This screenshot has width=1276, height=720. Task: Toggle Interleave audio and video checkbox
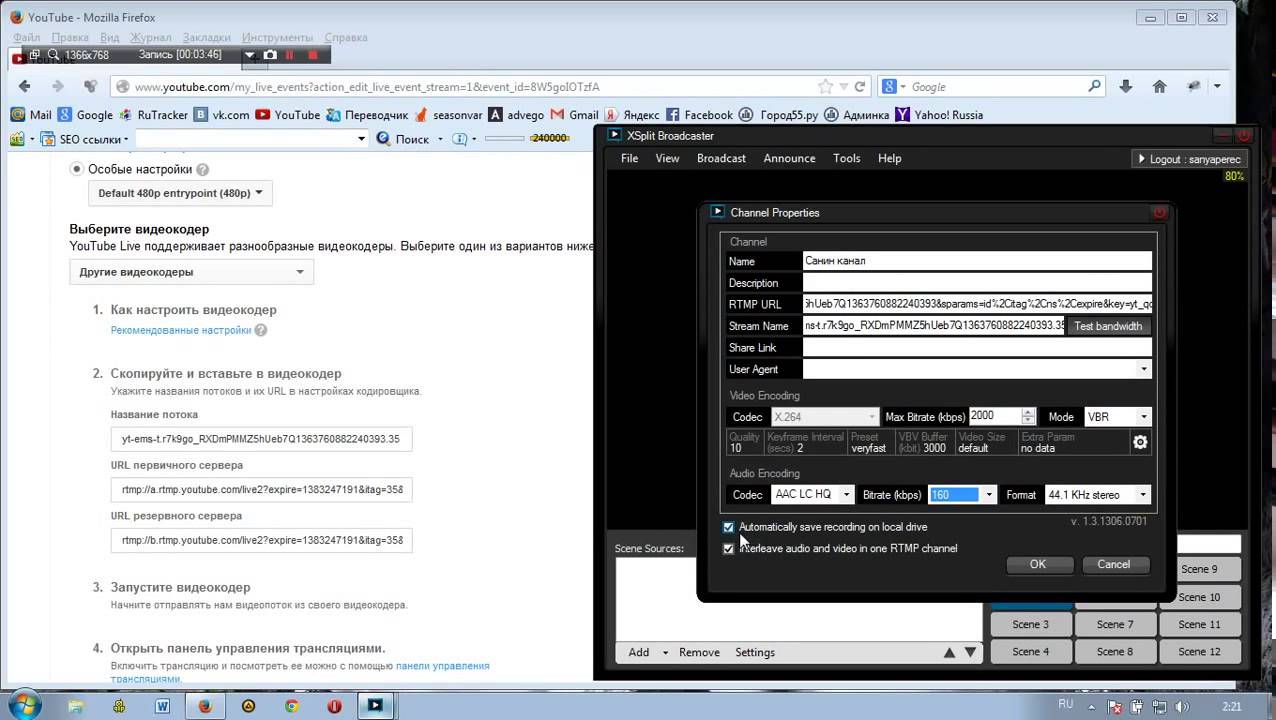(x=728, y=548)
